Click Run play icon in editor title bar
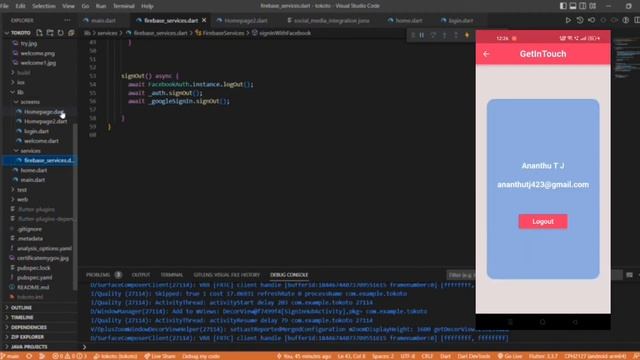640x360 pixels. pyautogui.click(x=568, y=20)
